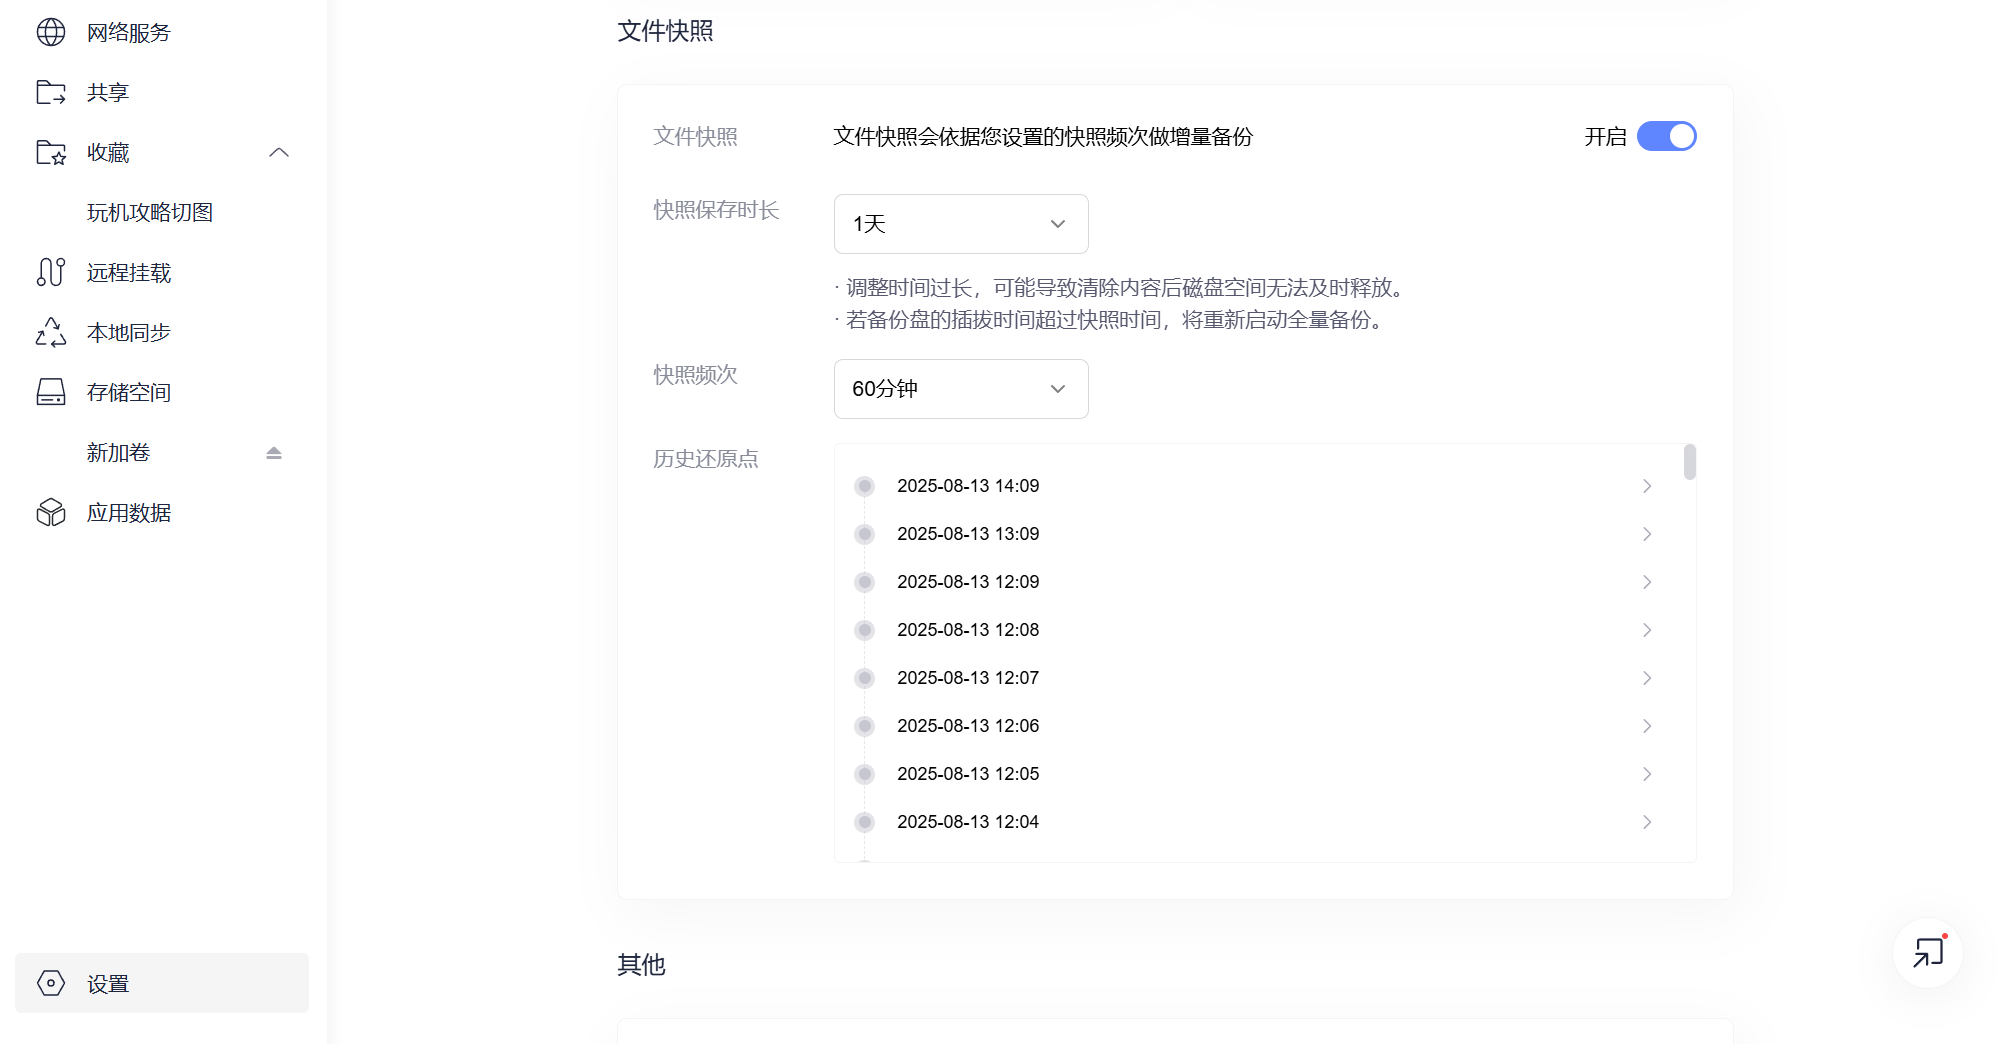Click the 2025-08-13 12:08 timestamp
This screenshot has height=1044, width=2010.
point(968,630)
